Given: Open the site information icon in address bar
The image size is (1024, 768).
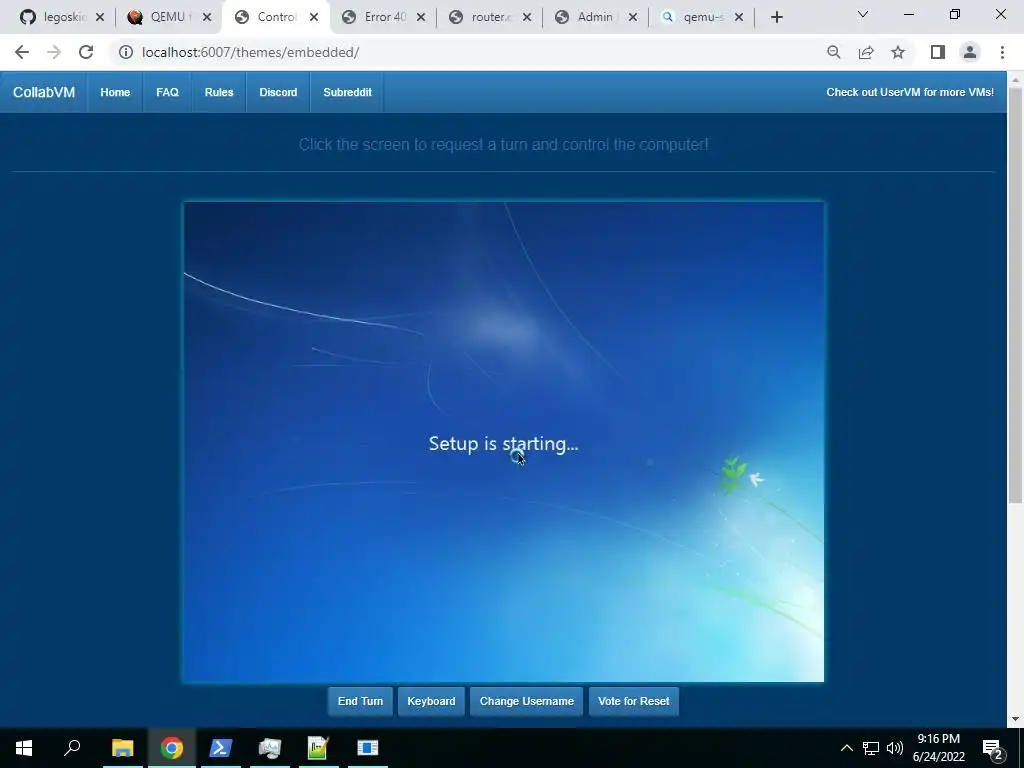Looking at the screenshot, I should [125, 52].
